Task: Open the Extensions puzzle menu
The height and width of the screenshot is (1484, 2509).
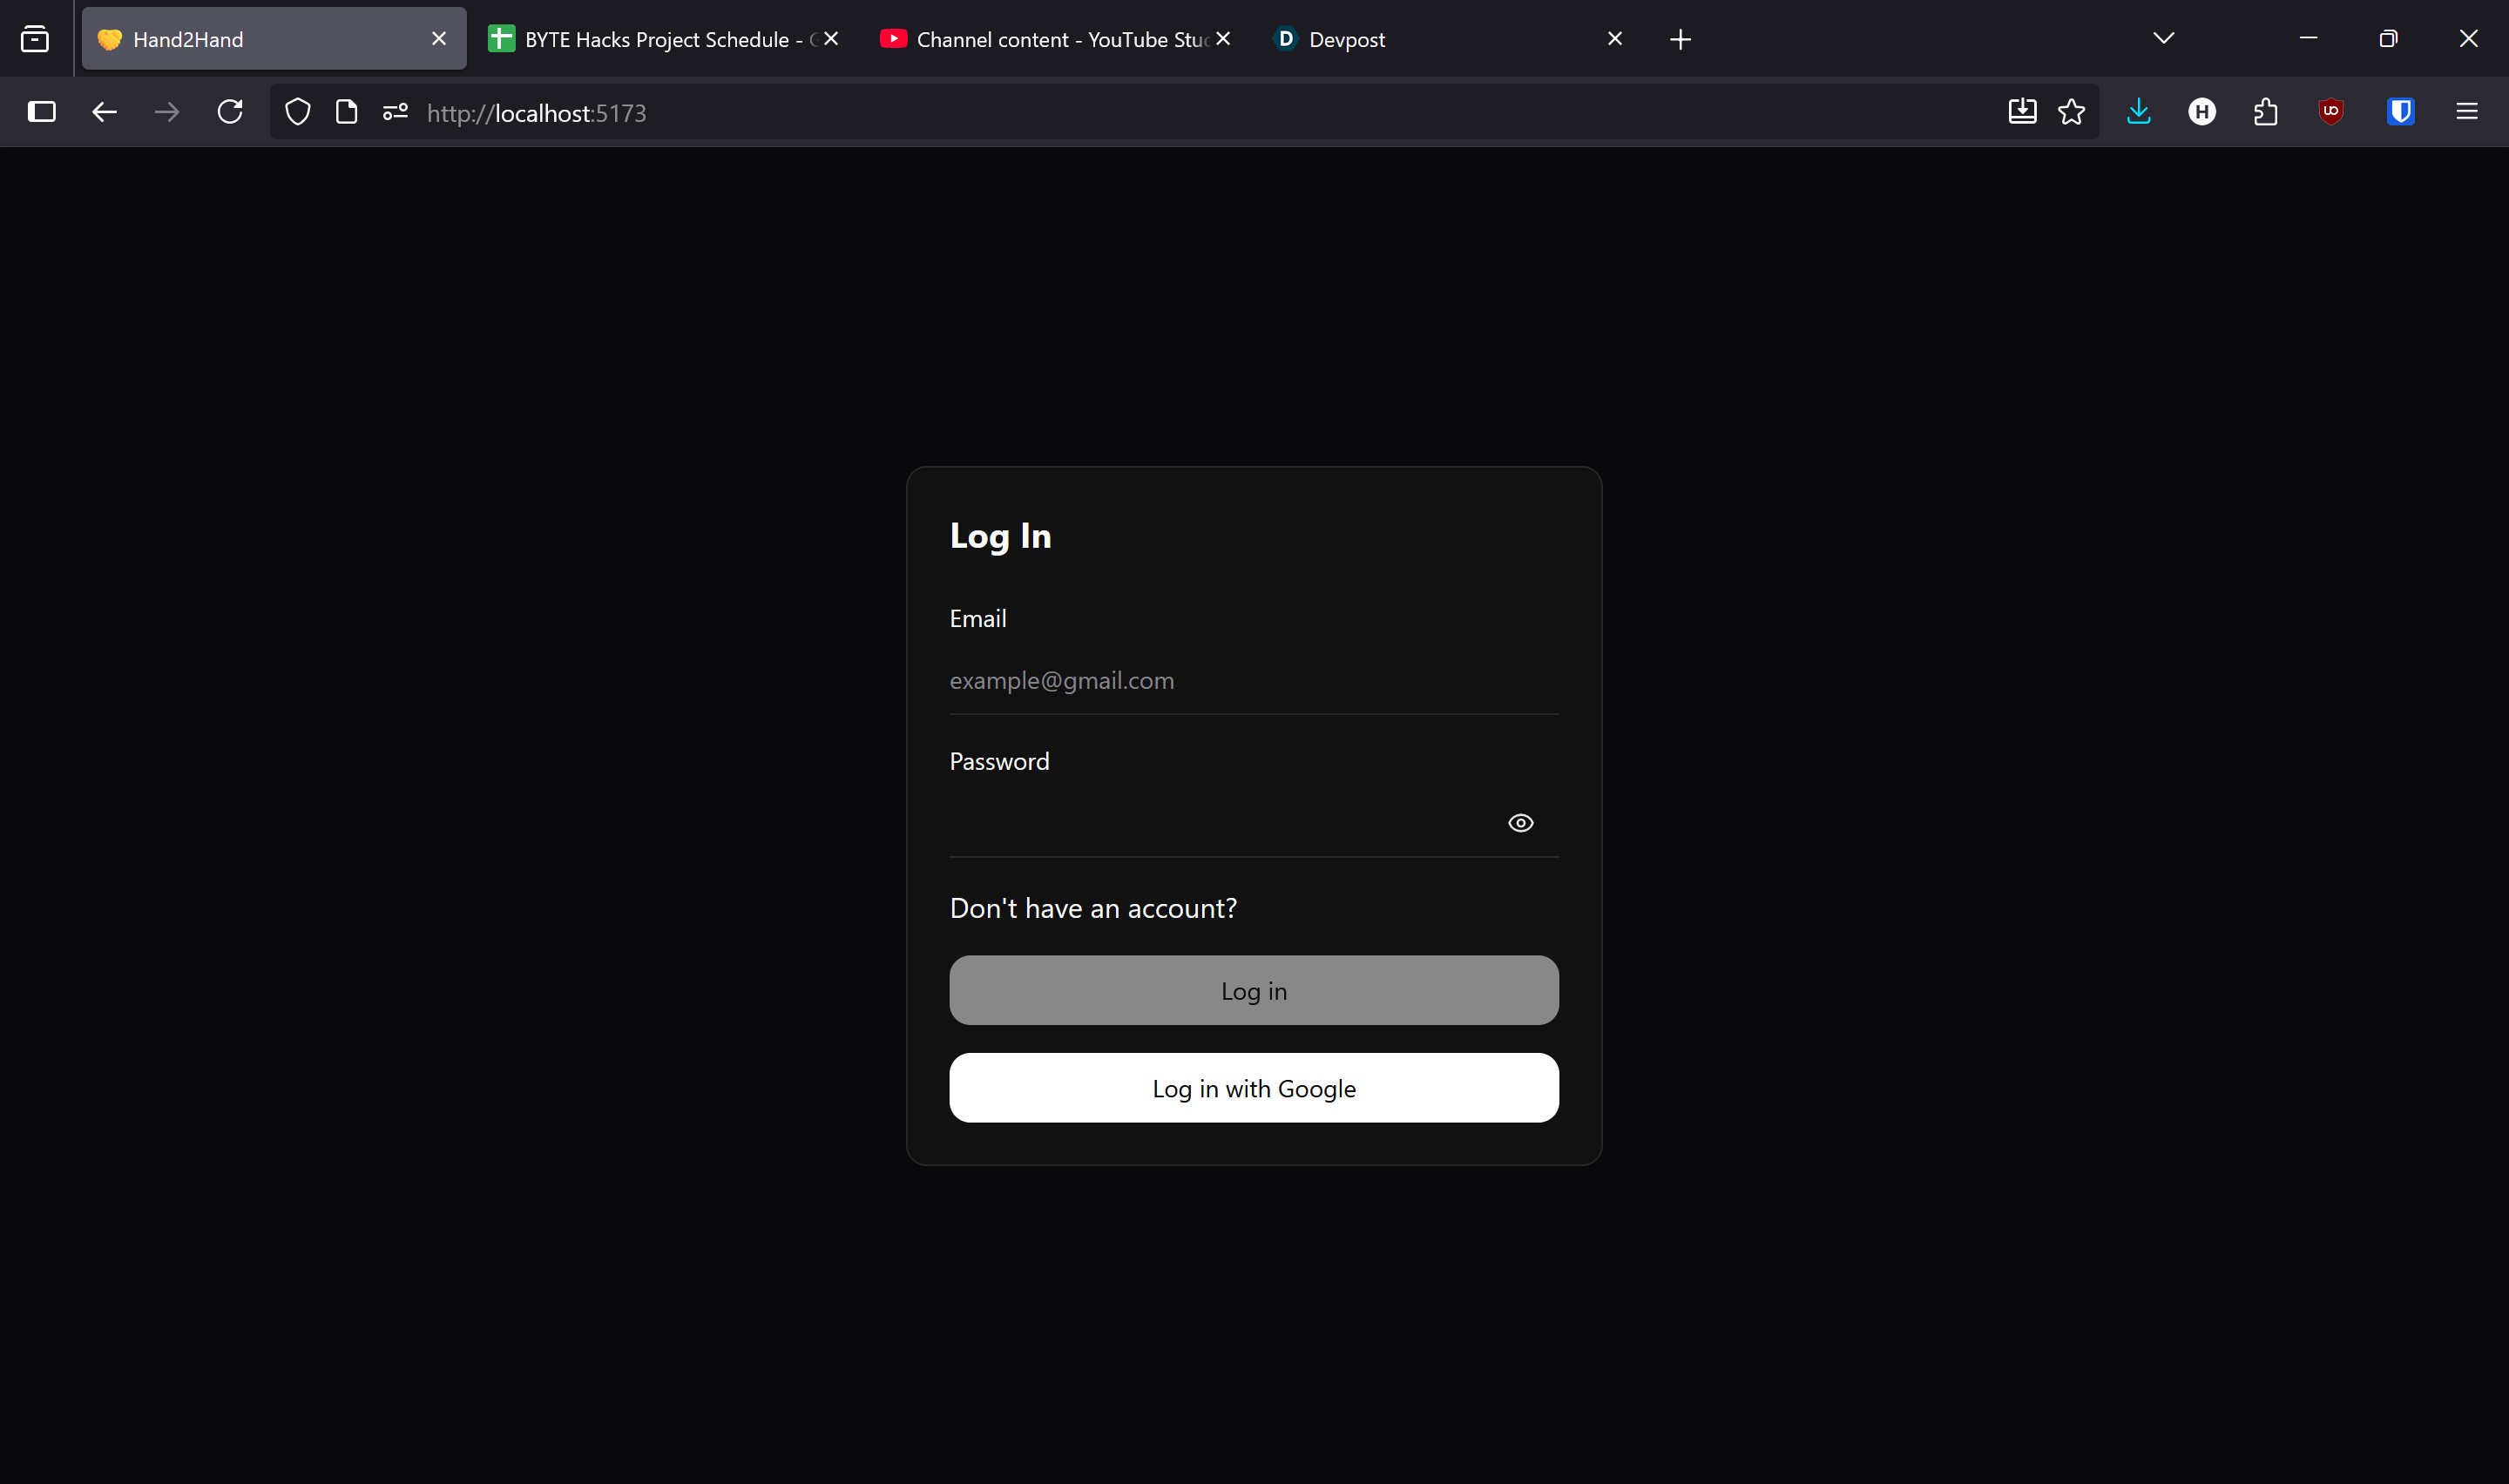Action: (2265, 112)
